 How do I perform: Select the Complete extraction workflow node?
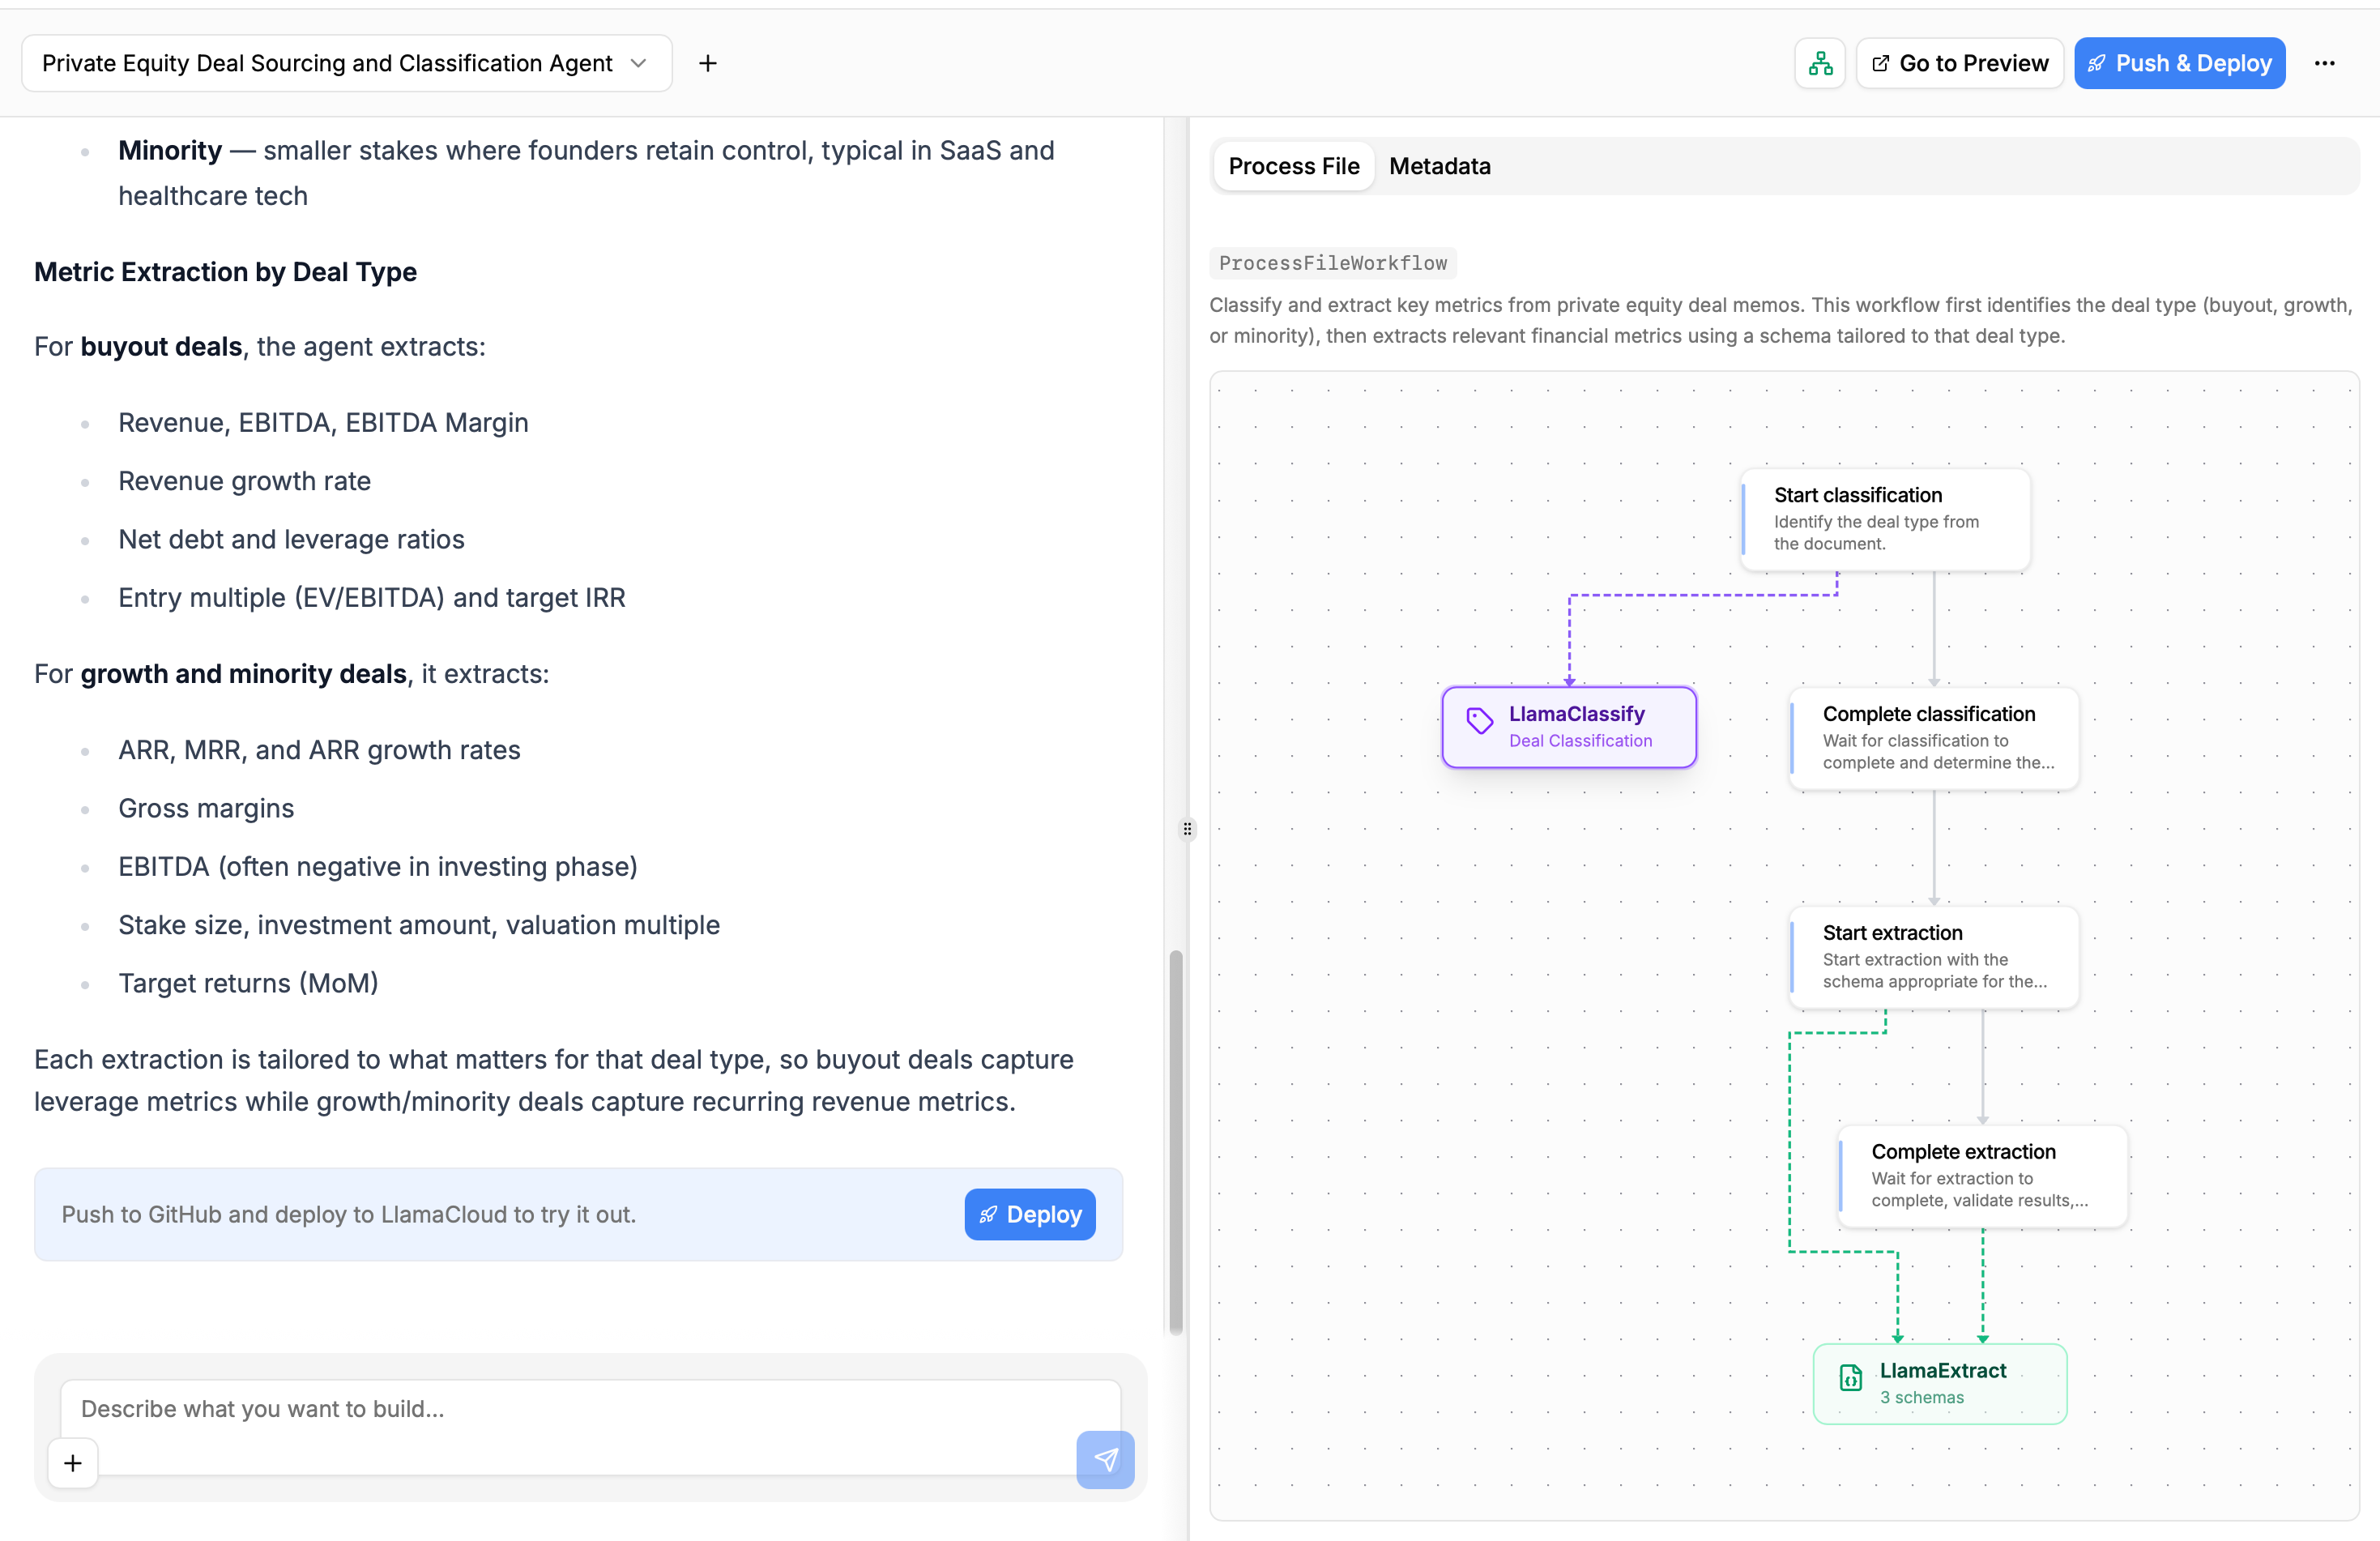tap(1982, 1175)
